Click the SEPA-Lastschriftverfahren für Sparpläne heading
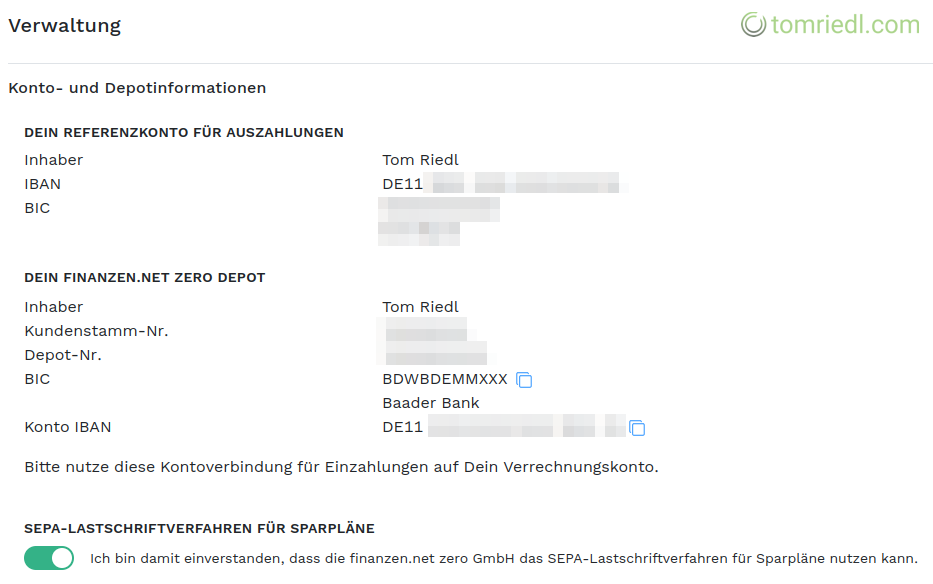The height and width of the screenshot is (584, 933). tap(199, 528)
